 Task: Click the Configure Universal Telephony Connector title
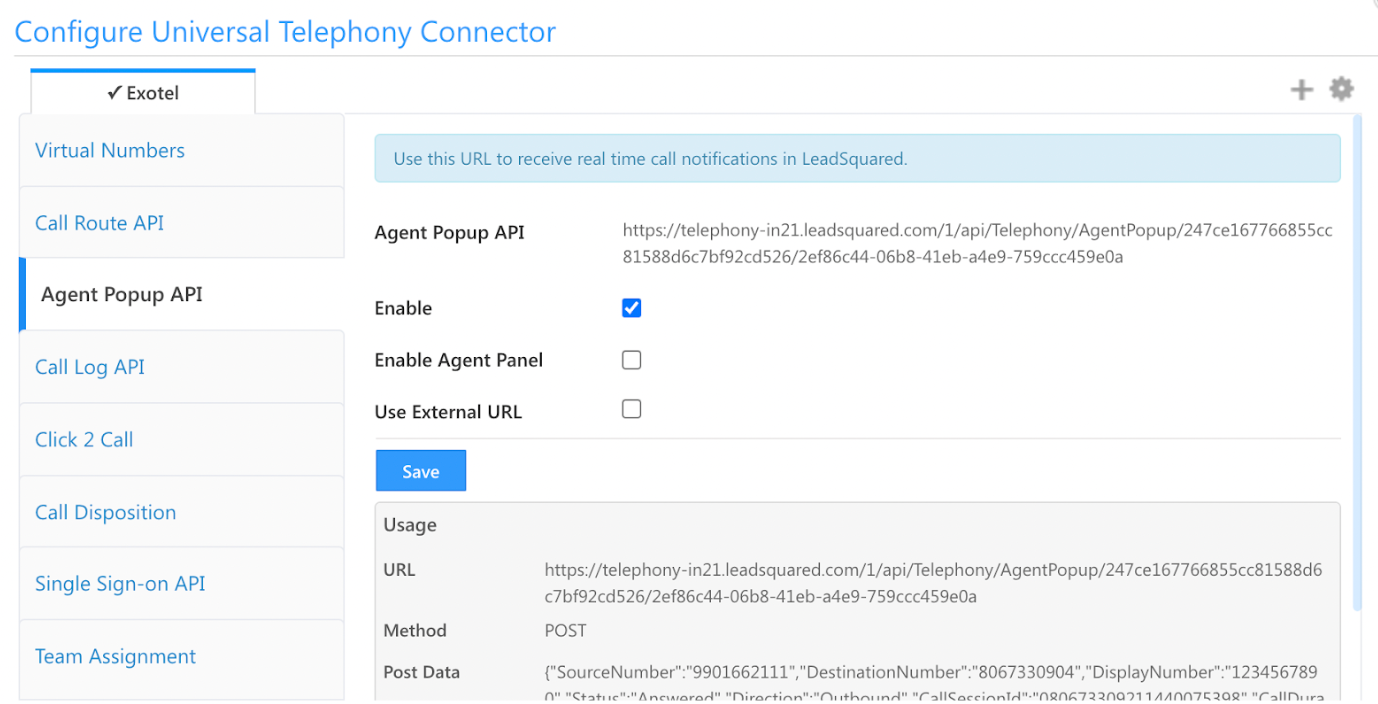(x=285, y=31)
